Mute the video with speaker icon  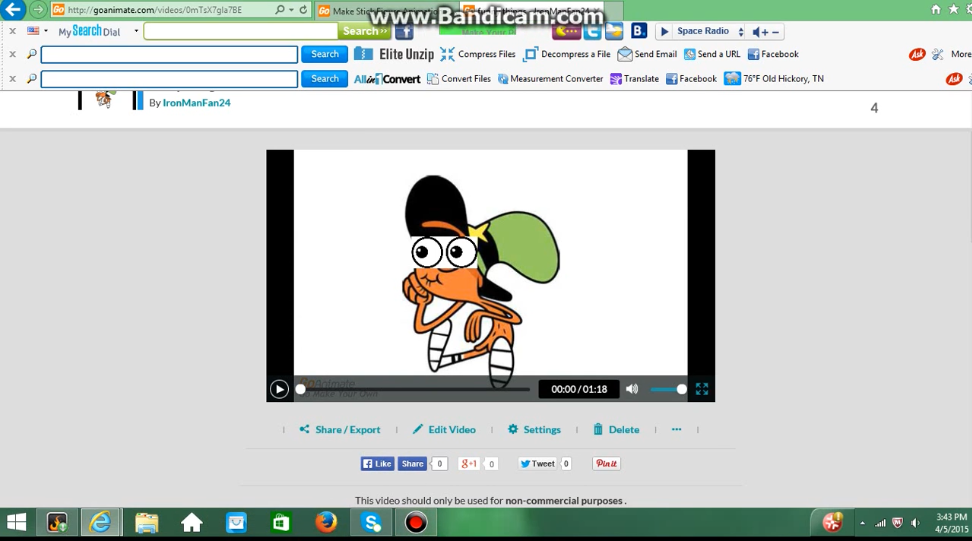point(632,389)
